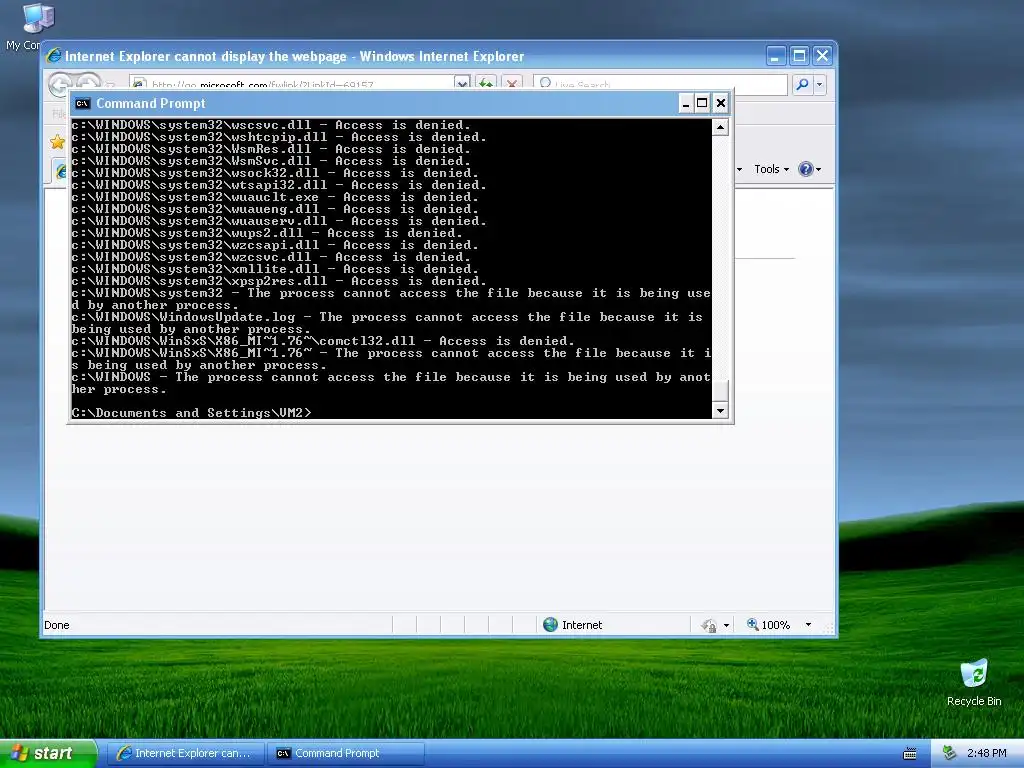Click the Favorites star icon
The width and height of the screenshot is (1024, 768).
click(57, 142)
